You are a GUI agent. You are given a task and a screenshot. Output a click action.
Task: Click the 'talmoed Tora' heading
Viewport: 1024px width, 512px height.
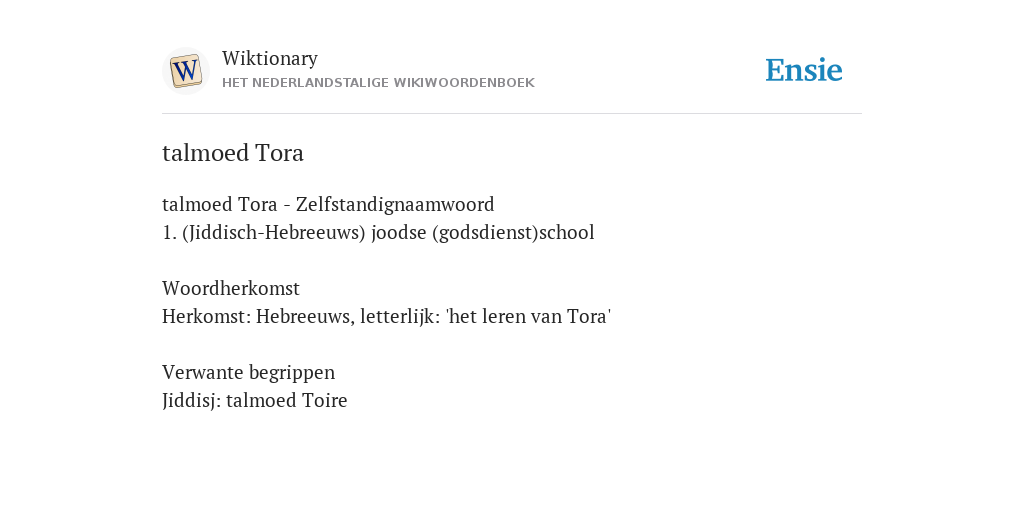tap(233, 153)
